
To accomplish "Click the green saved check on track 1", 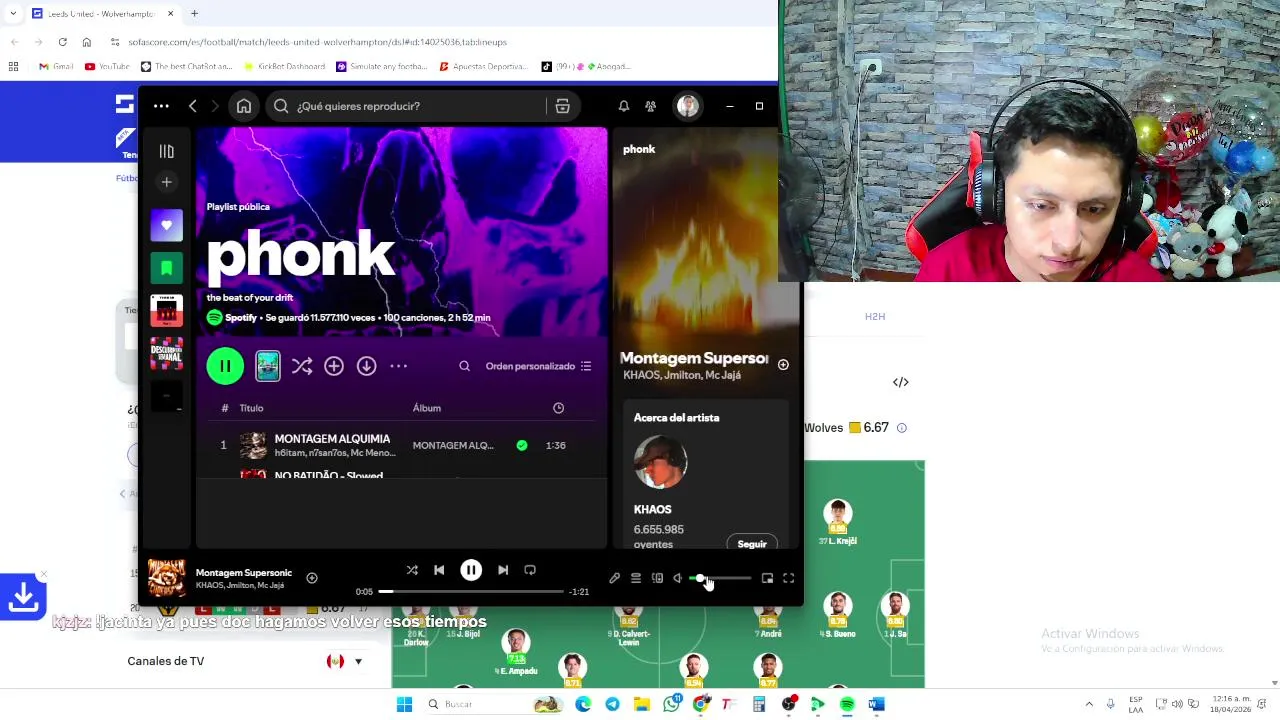I will pos(522,445).
